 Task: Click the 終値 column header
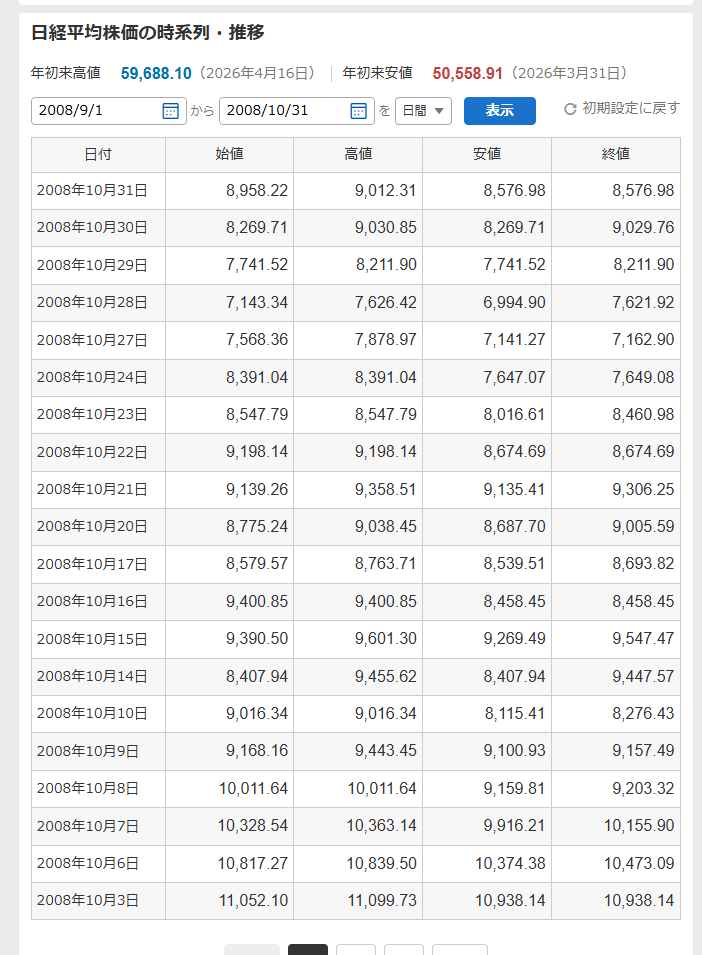[x=616, y=155]
